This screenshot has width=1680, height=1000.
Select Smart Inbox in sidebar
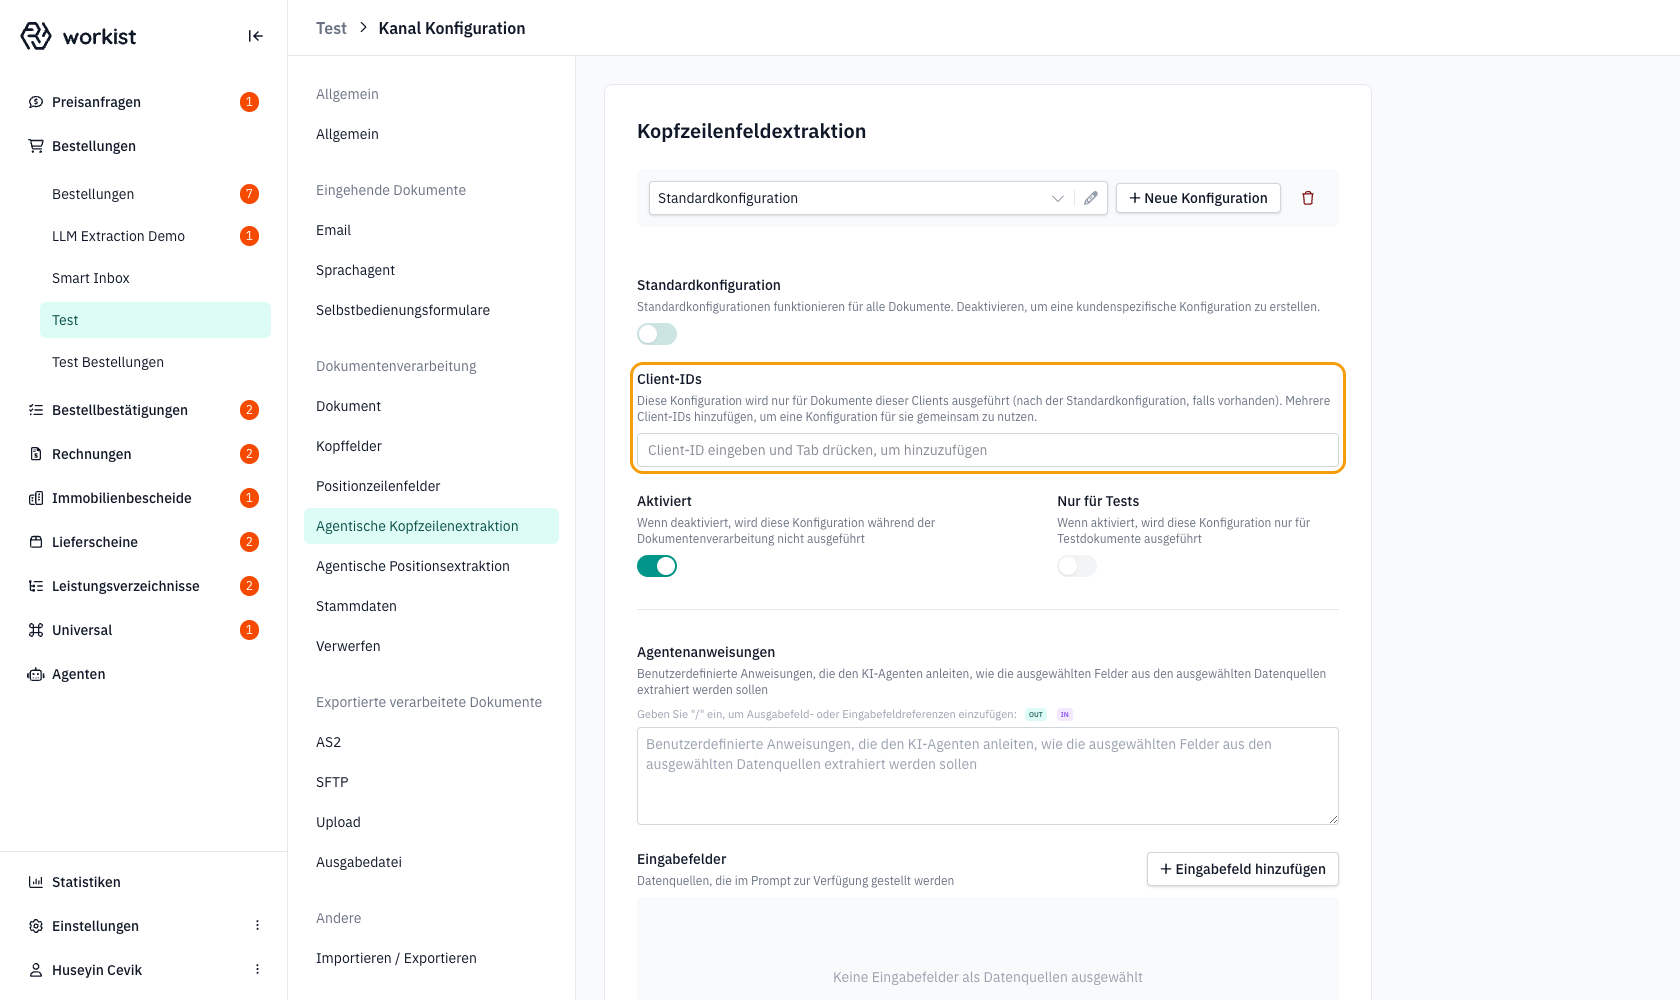coord(155,278)
